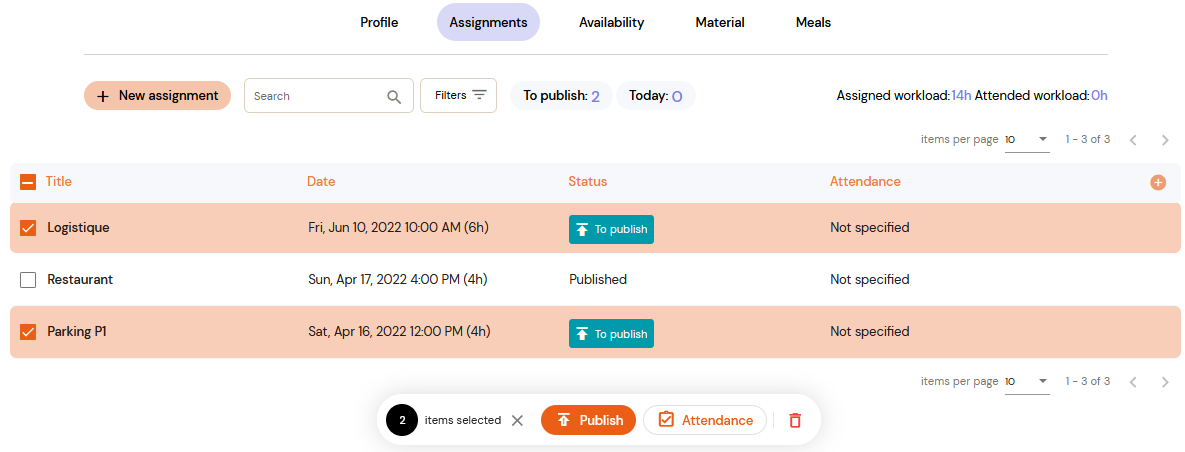1185x452 pixels.
Task: Open the Filters menu
Action: coord(458,95)
